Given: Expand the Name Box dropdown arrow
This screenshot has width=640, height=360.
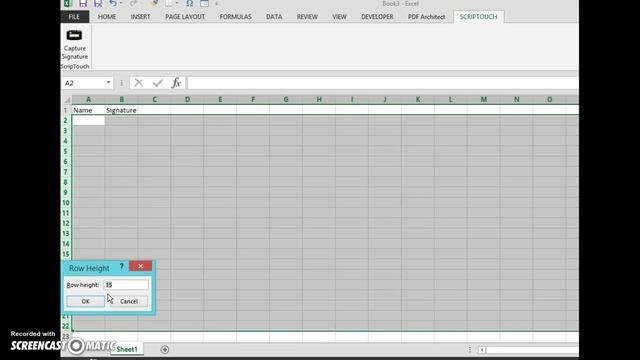Looking at the screenshot, I should click(109, 82).
